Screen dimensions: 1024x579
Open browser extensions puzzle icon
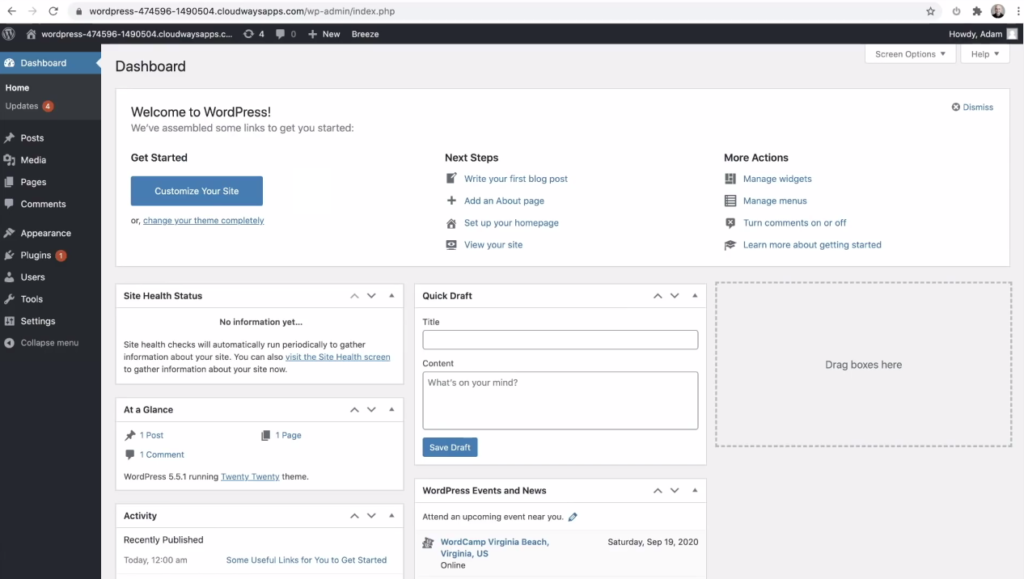click(977, 11)
